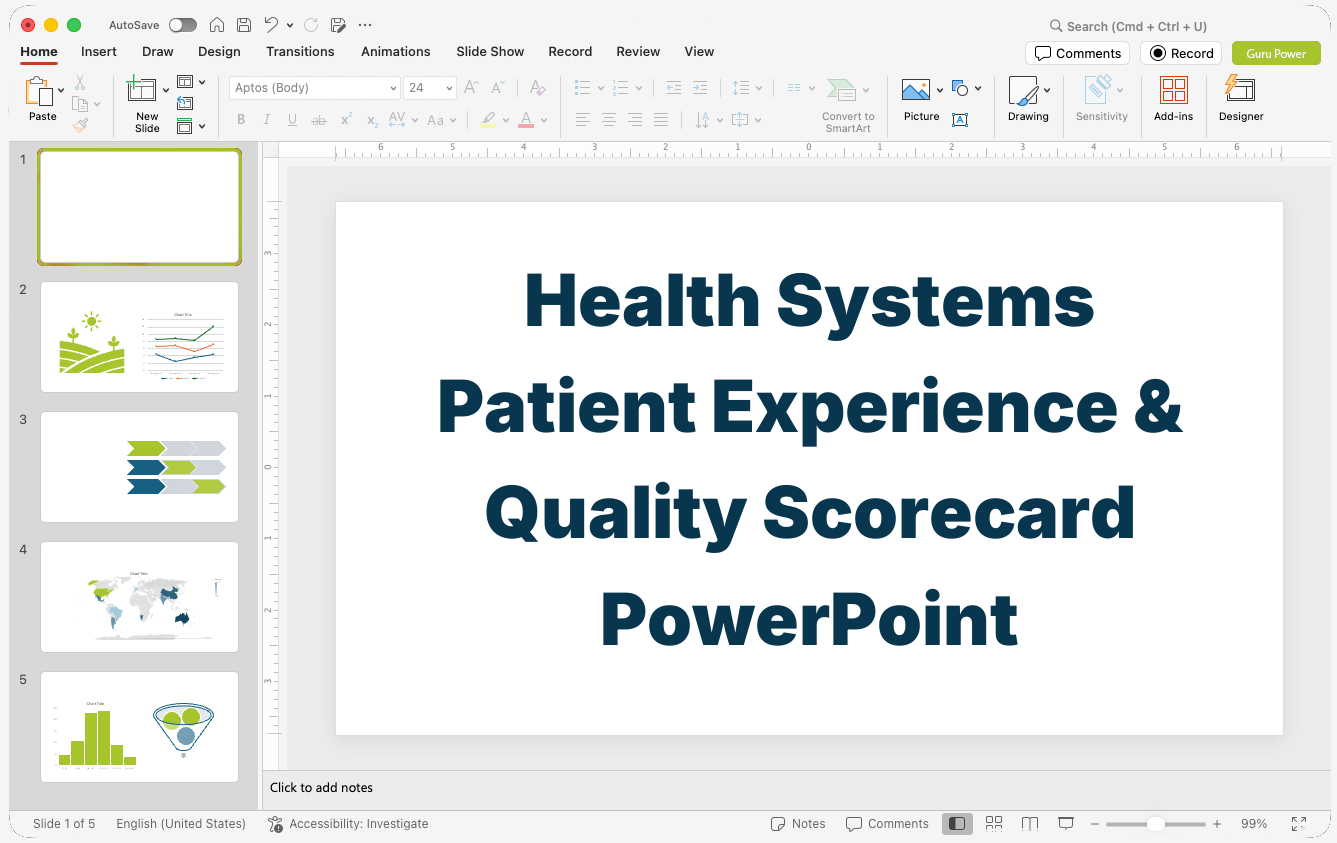The width and height of the screenshot is (1337, 843).
Task: Click the Numbering list icon
Action: point(620,88)
